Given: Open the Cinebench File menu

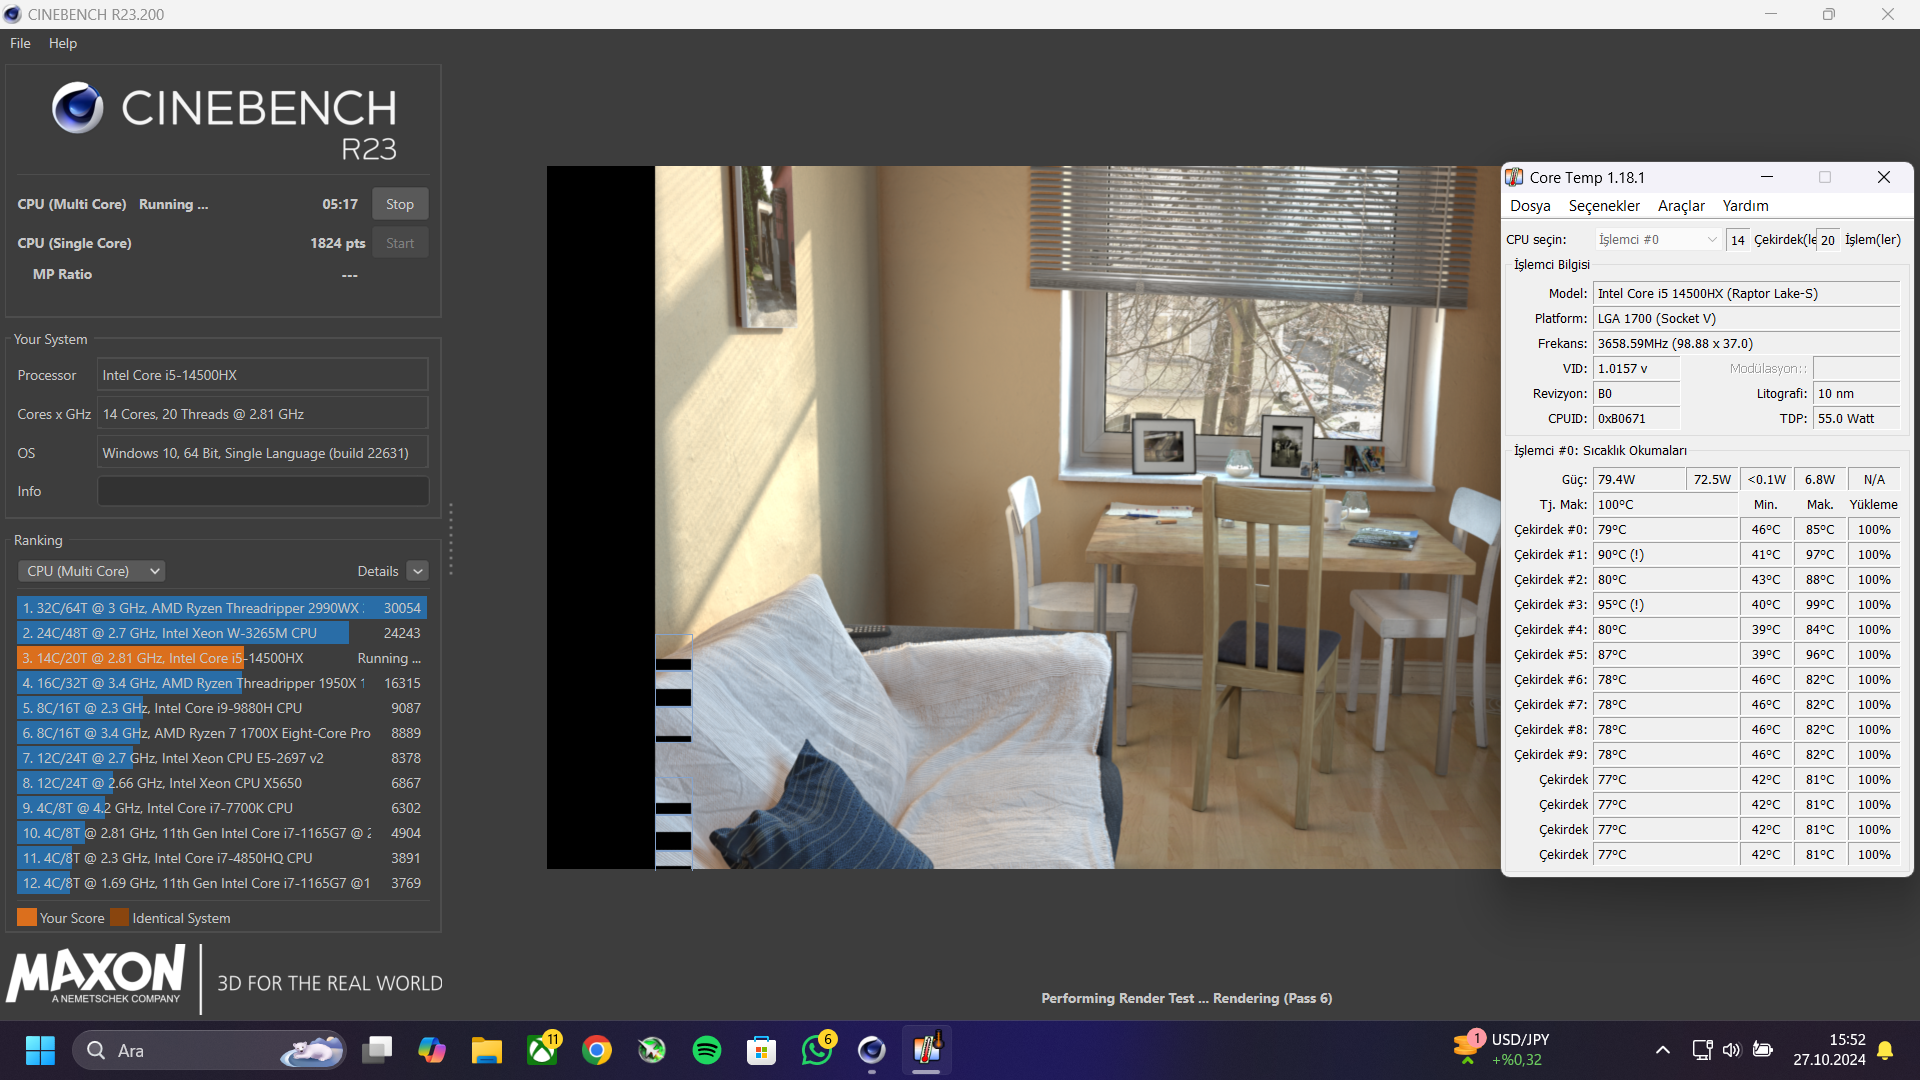Looking at the screenshot, I should tap(20, 43).
